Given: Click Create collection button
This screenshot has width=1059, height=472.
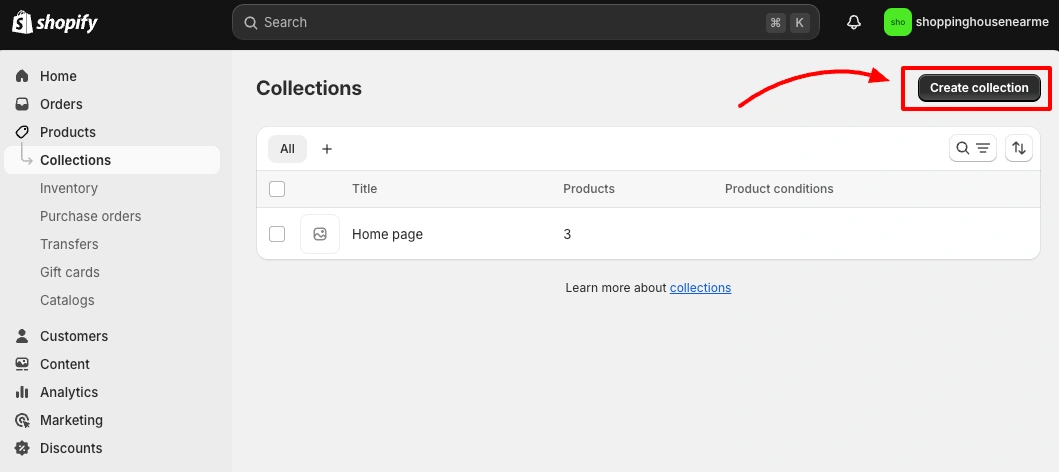Looking at the screenshot, I should tap(979, 88).
